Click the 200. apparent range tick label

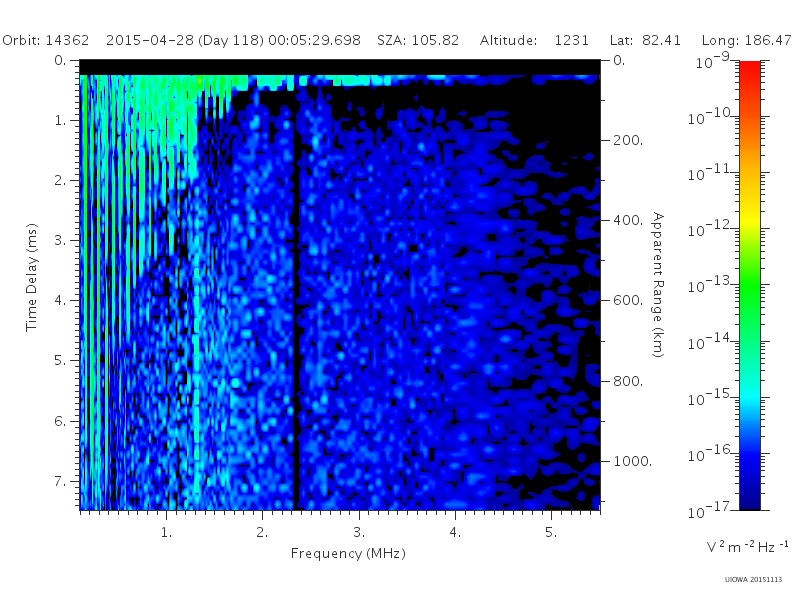pyautogui.click(x=628, y=140)
